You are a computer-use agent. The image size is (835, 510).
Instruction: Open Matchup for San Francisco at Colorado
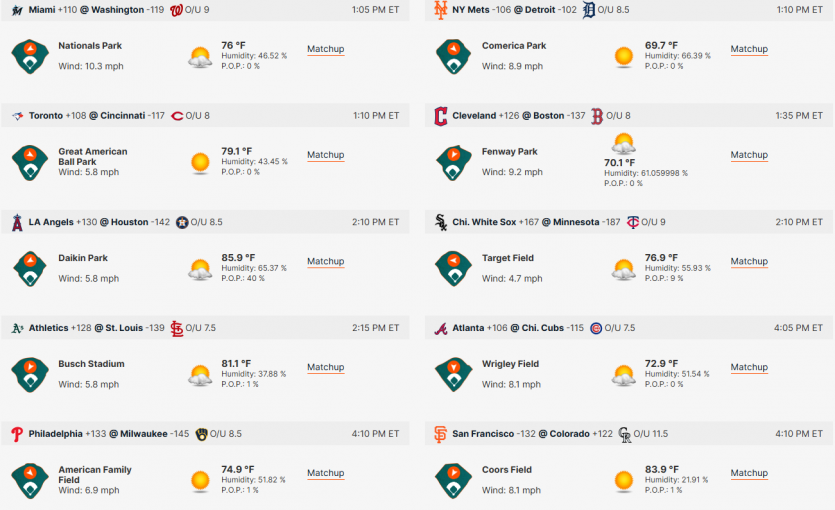(x=749, y=473)
